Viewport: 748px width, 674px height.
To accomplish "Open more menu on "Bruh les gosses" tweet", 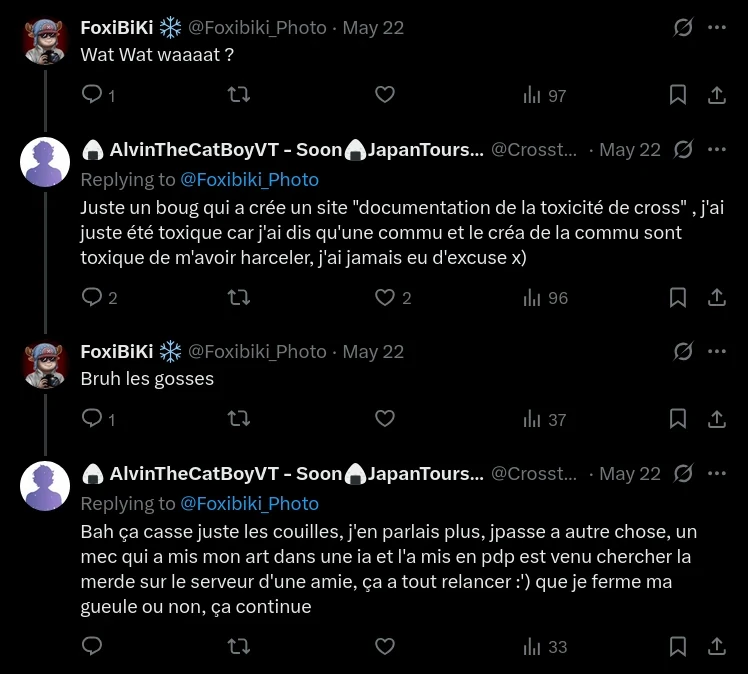I will 717,351.
